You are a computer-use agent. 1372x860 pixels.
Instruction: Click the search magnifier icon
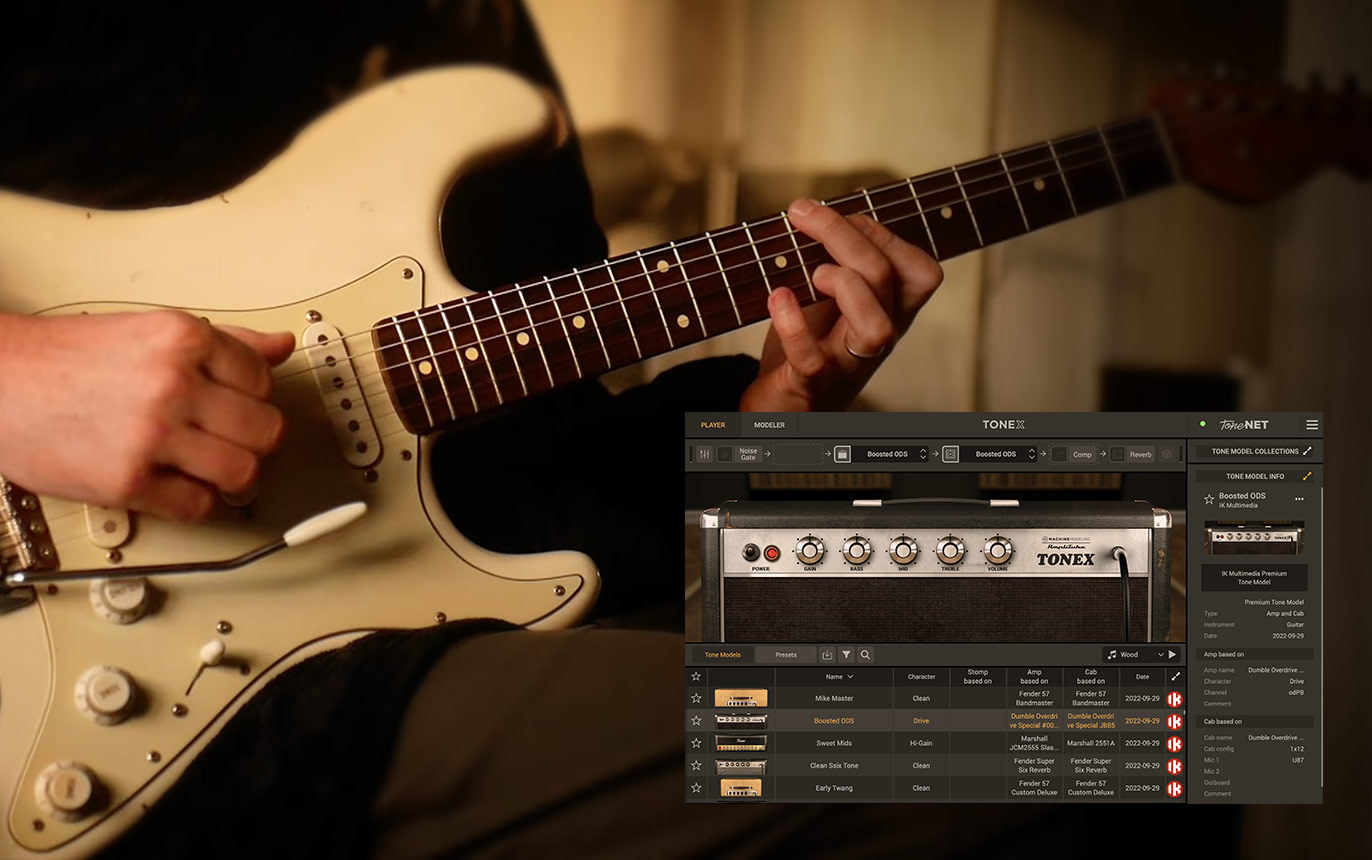[865, 655]
